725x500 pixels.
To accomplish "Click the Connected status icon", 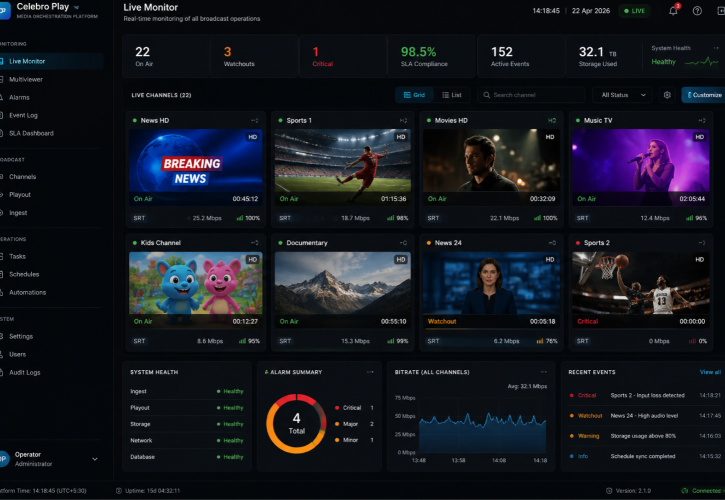I will tap(685, 491).
